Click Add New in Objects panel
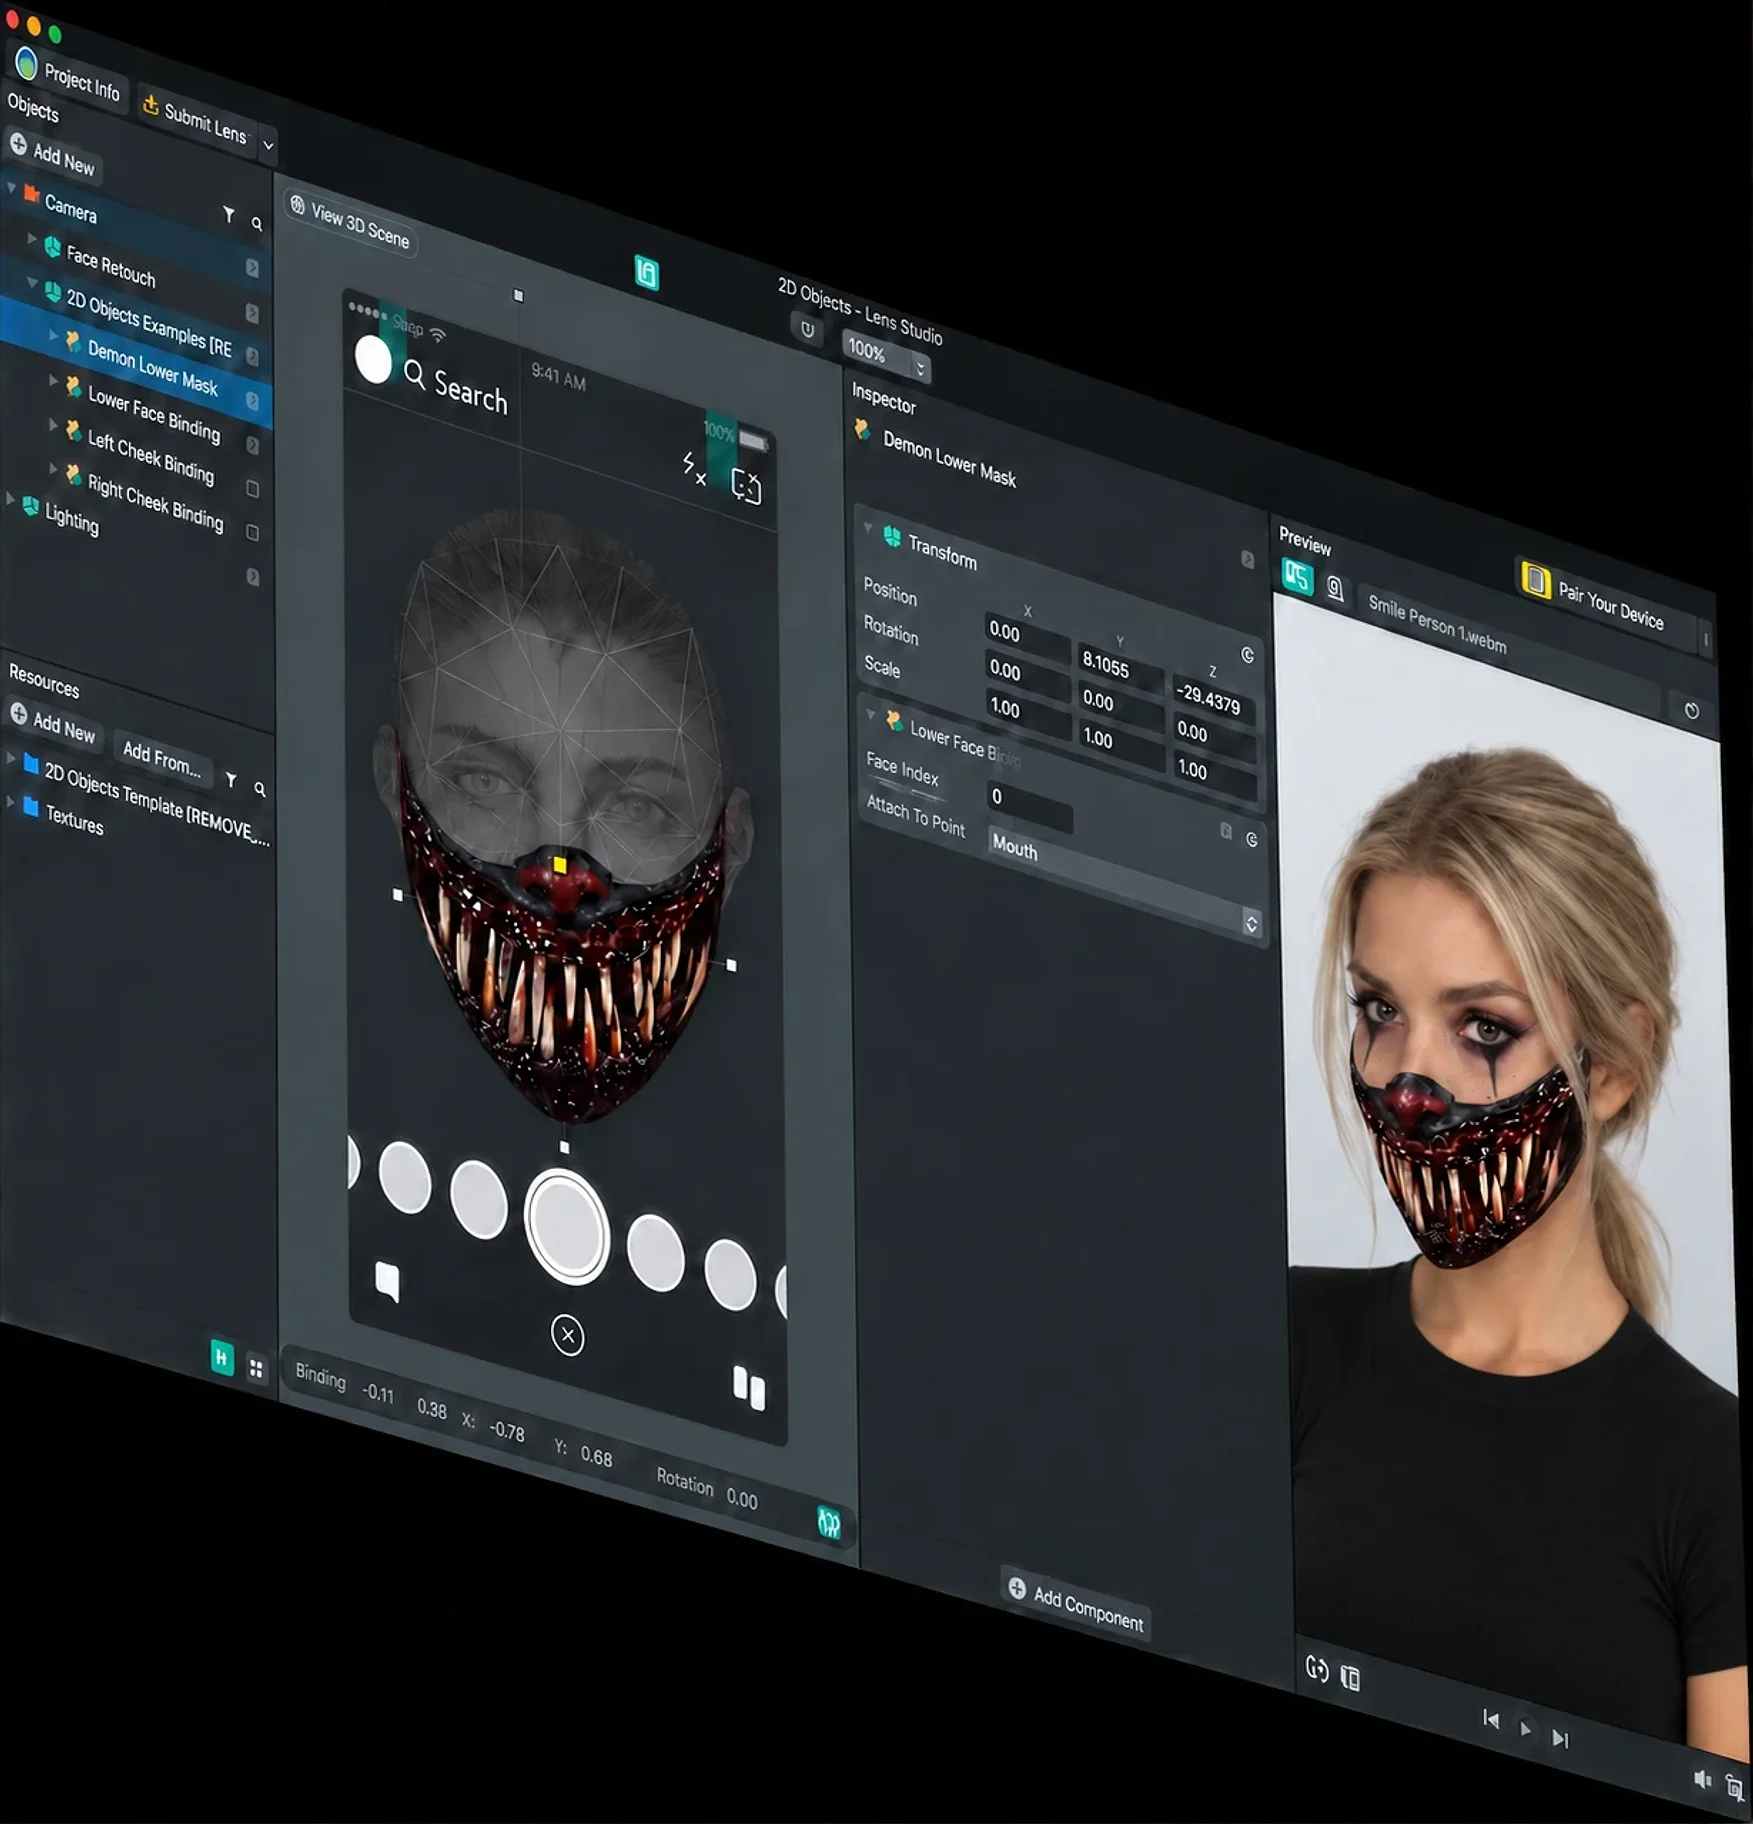The width and height of the screenshot is (1753, 1824). 53,154
